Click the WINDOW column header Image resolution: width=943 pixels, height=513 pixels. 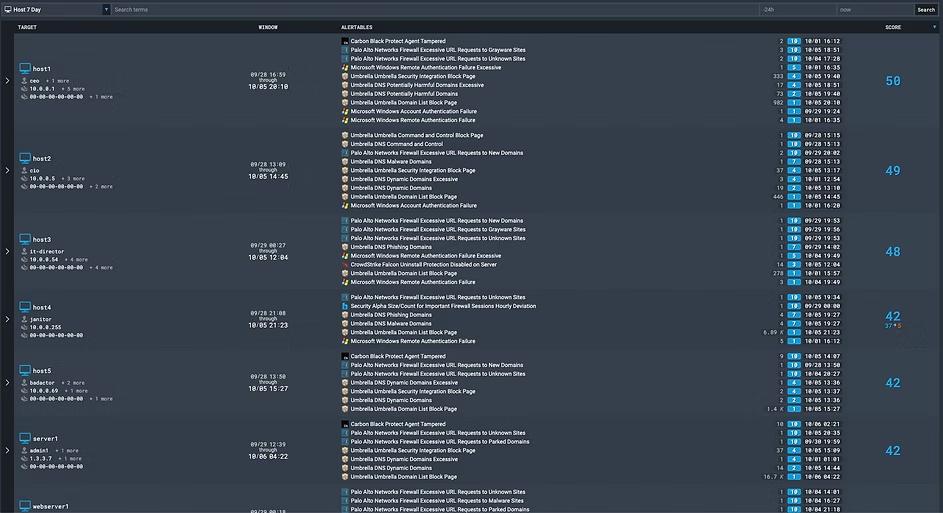coord(268,27)
